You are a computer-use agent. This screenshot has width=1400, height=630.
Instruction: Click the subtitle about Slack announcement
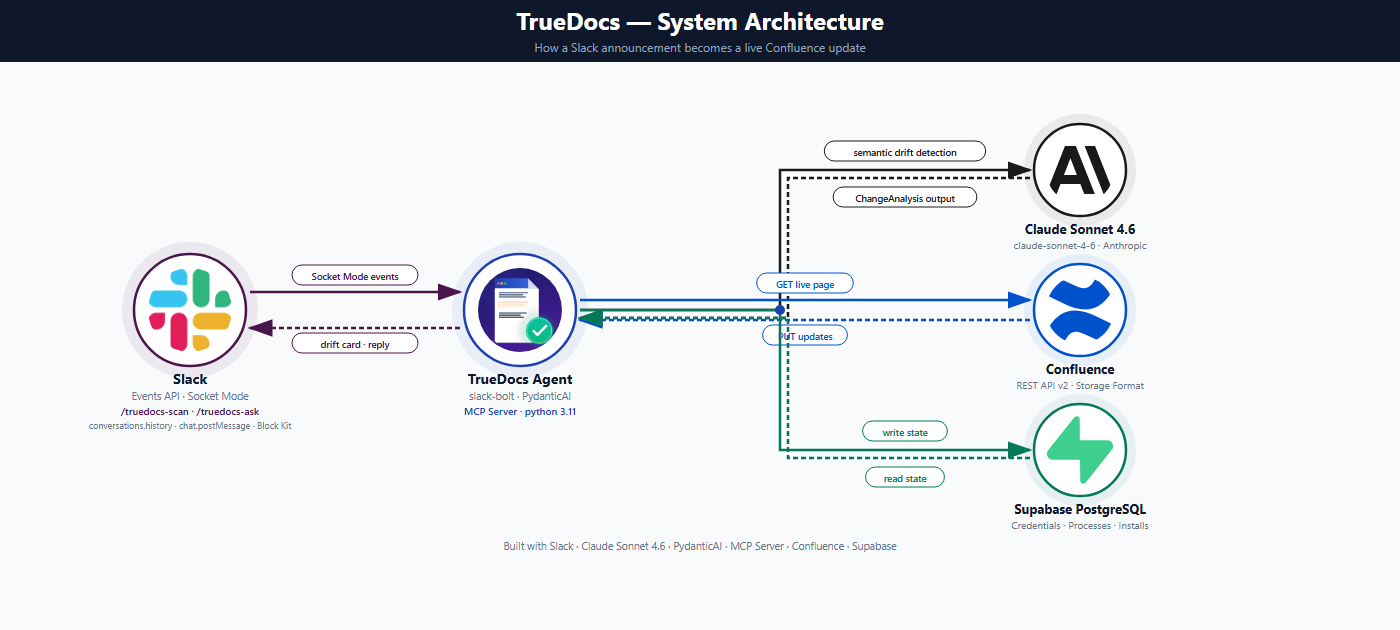700,48
